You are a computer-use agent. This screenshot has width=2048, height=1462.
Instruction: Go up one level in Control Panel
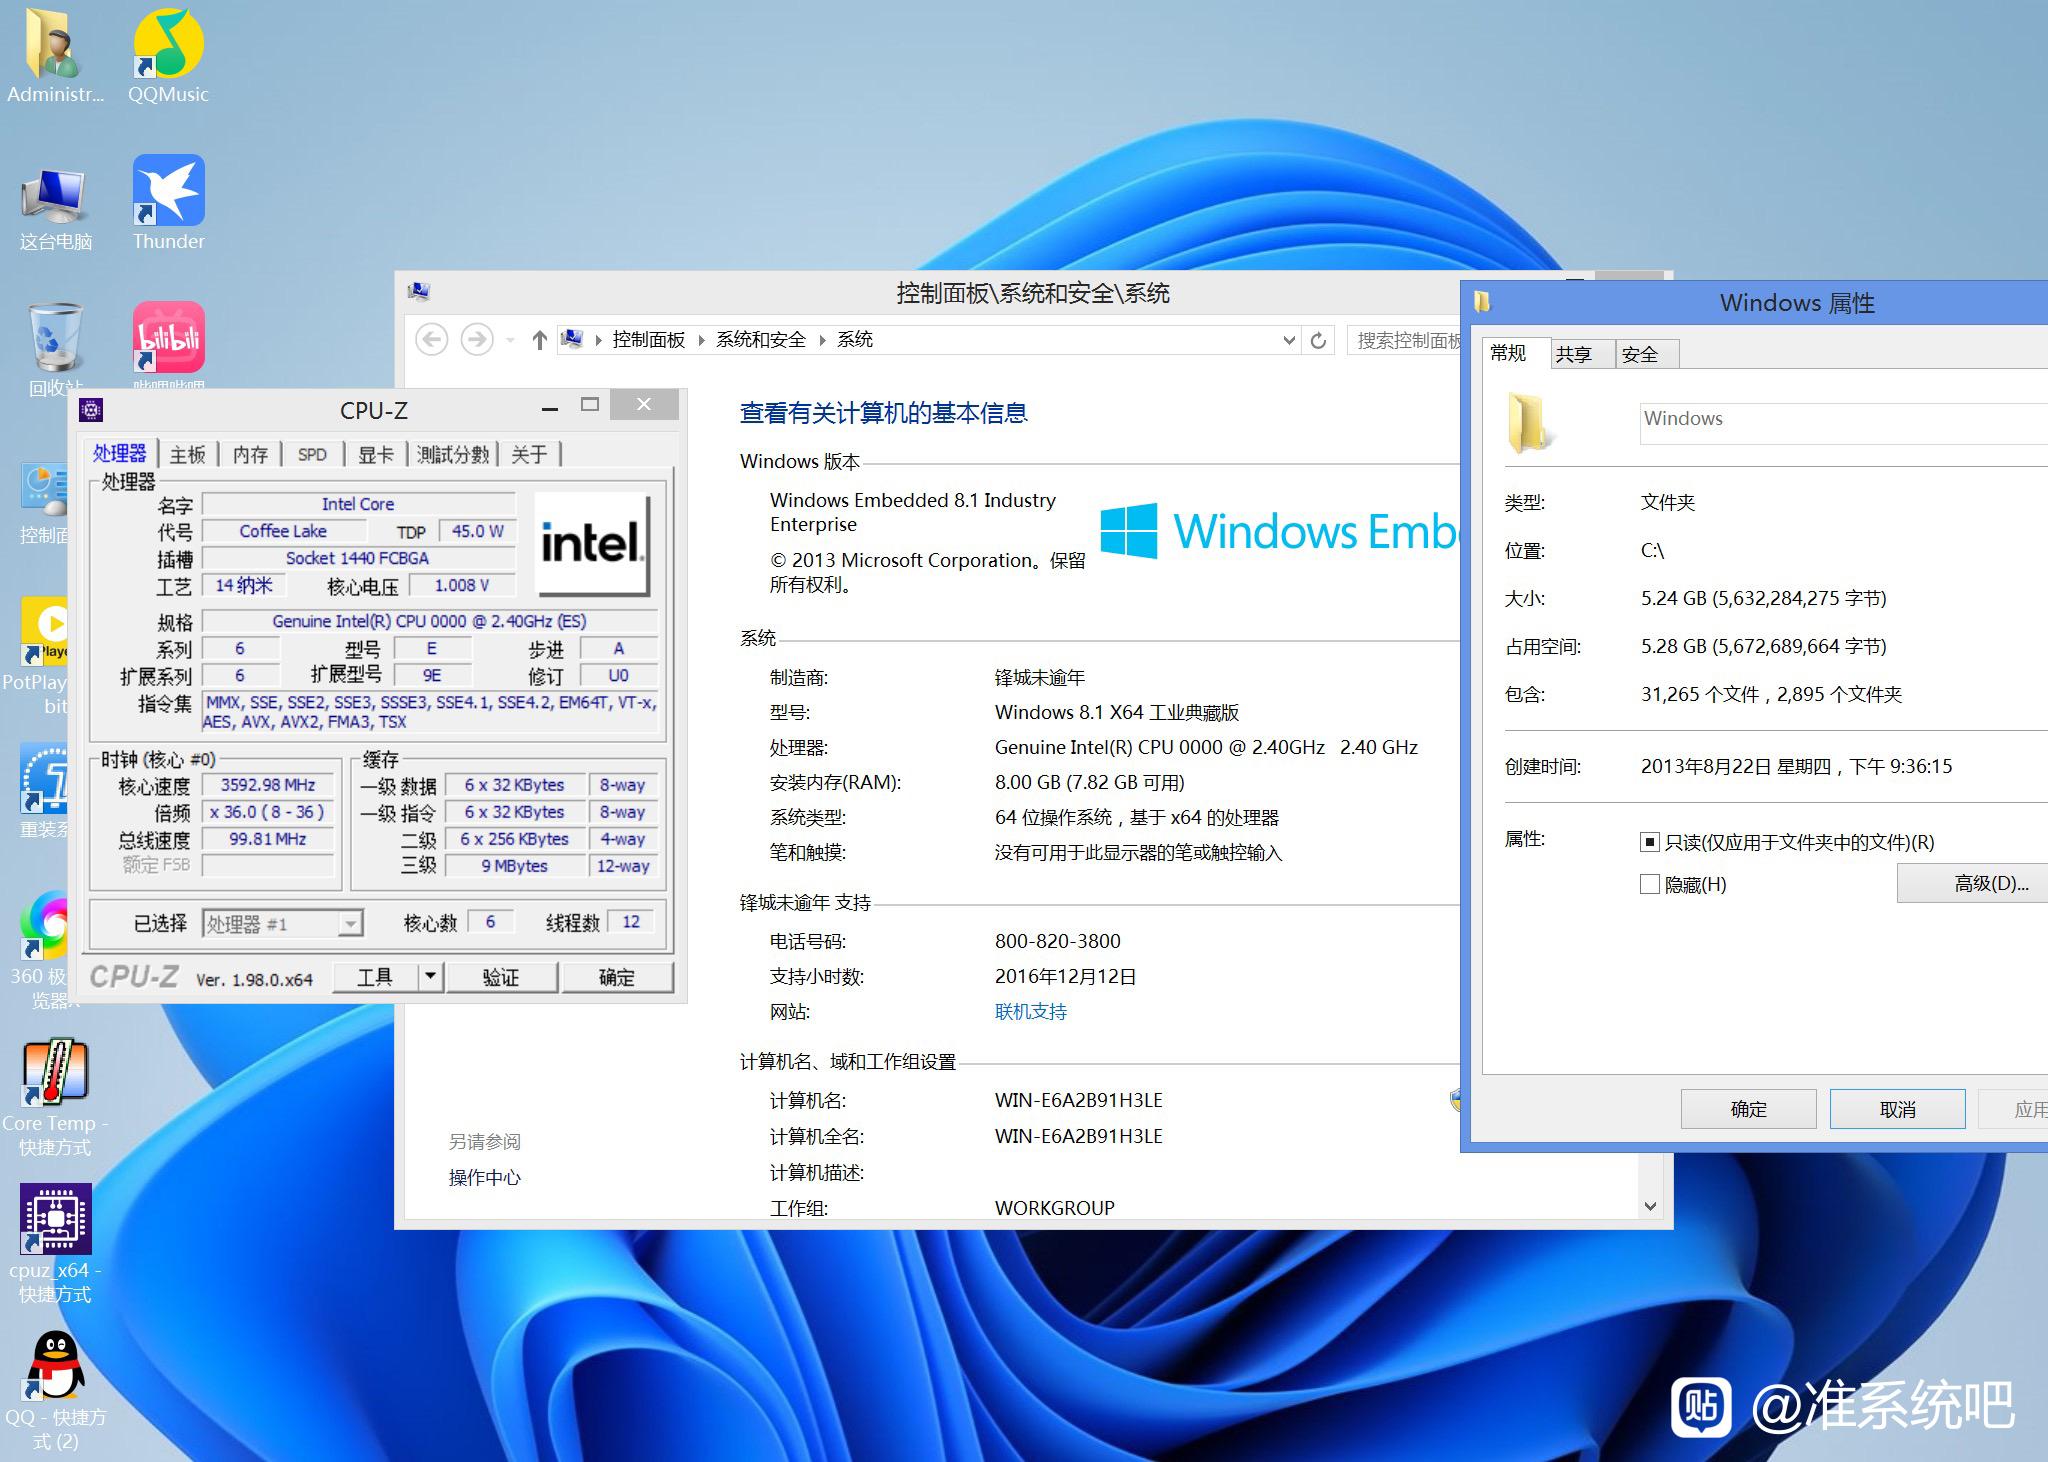539,340
